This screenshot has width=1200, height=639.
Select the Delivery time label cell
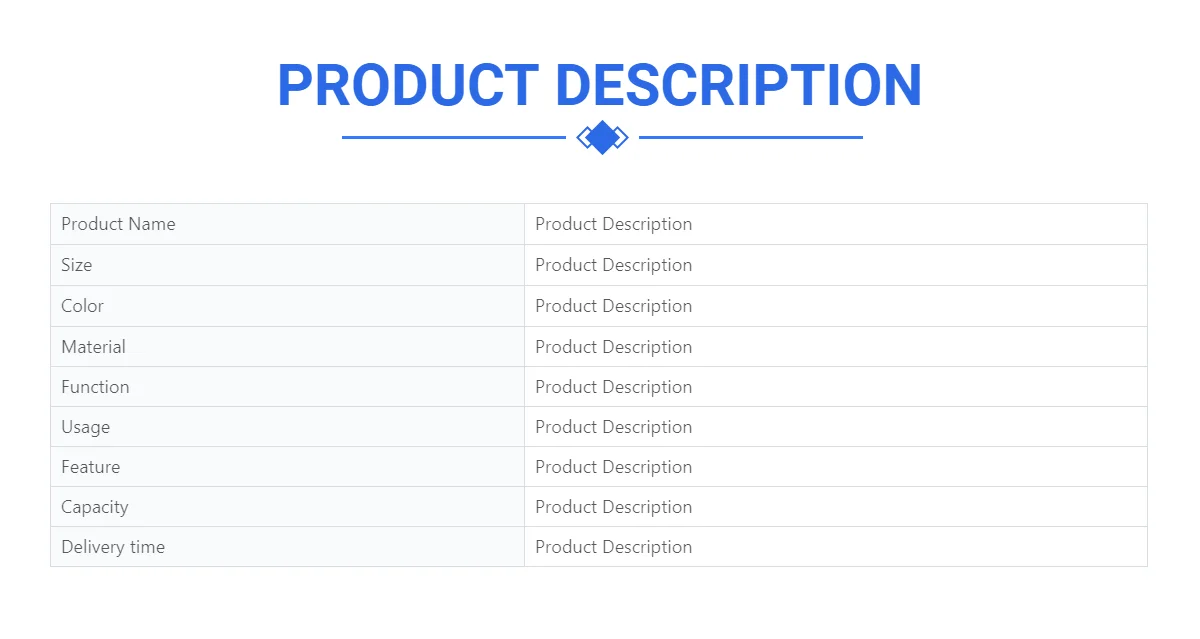pos(113,547)
